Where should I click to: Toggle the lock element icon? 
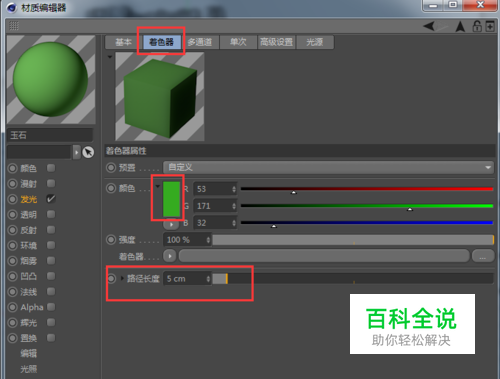coord(477,26)
